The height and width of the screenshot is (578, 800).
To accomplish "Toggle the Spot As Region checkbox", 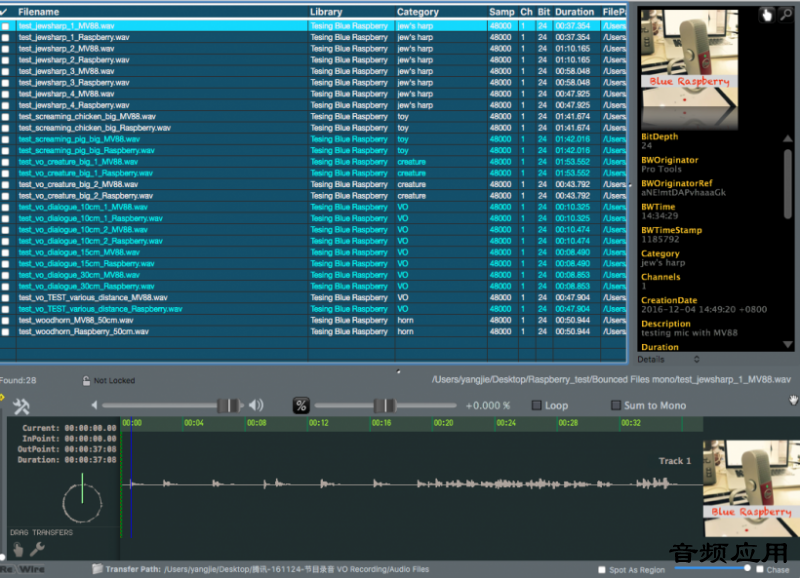I will [602, 570].
